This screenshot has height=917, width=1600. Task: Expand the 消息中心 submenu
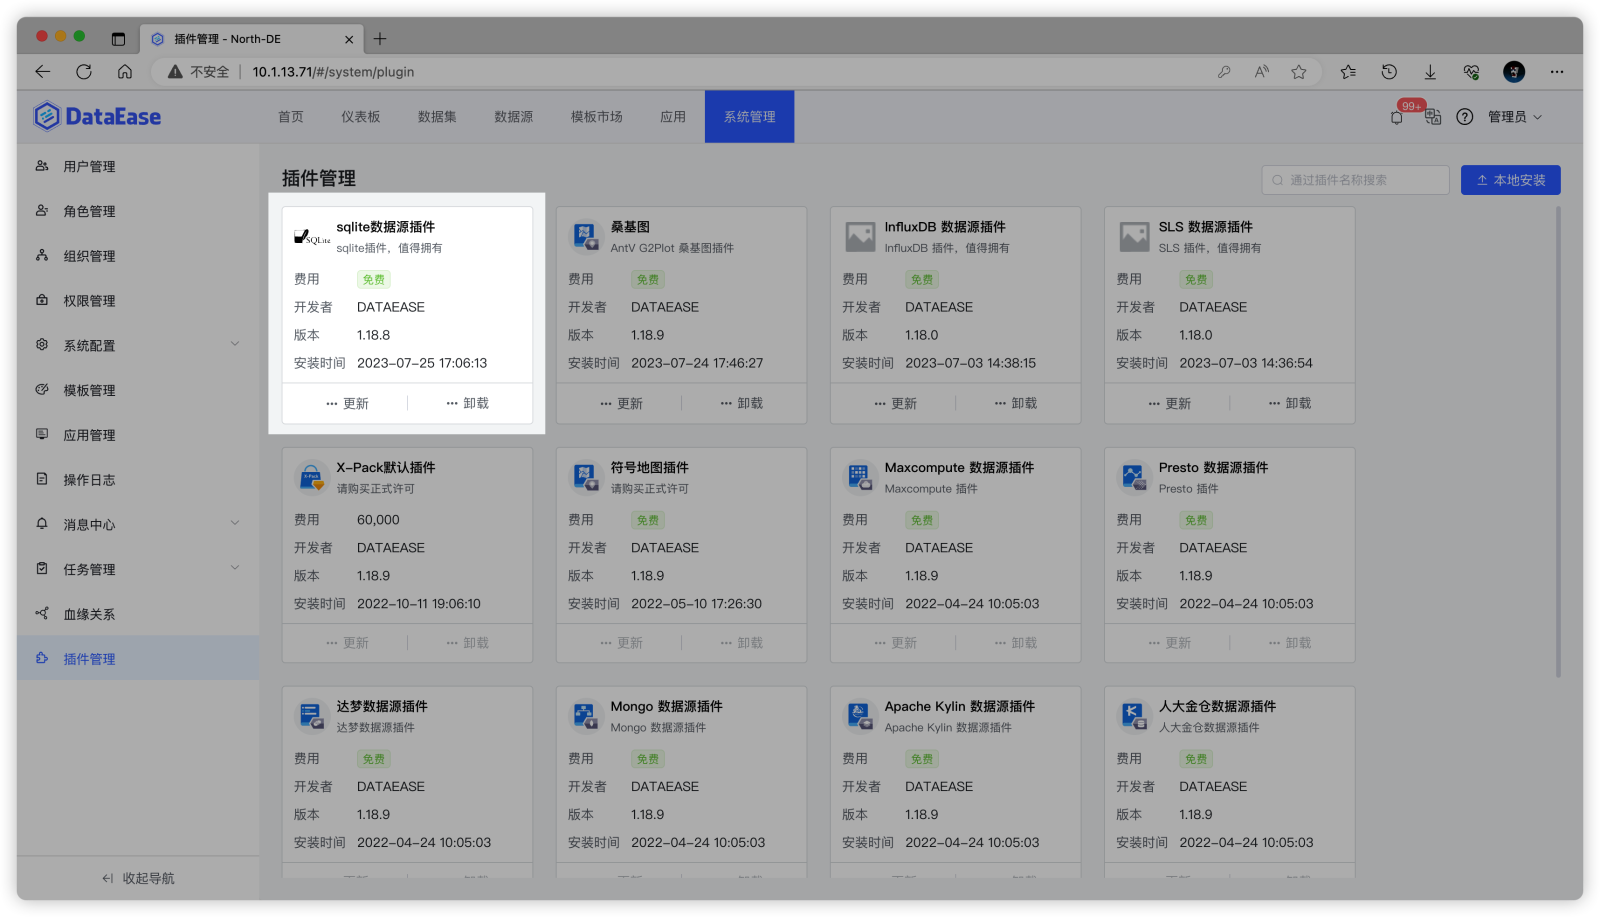pos(235,523)
